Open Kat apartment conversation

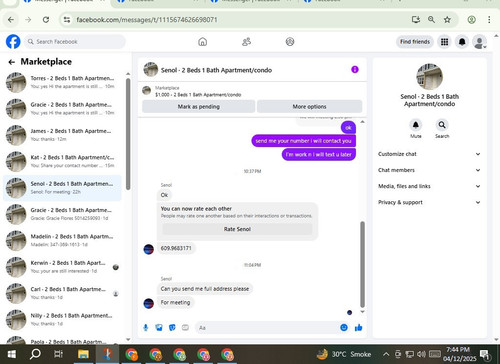(x=62, y=161)
